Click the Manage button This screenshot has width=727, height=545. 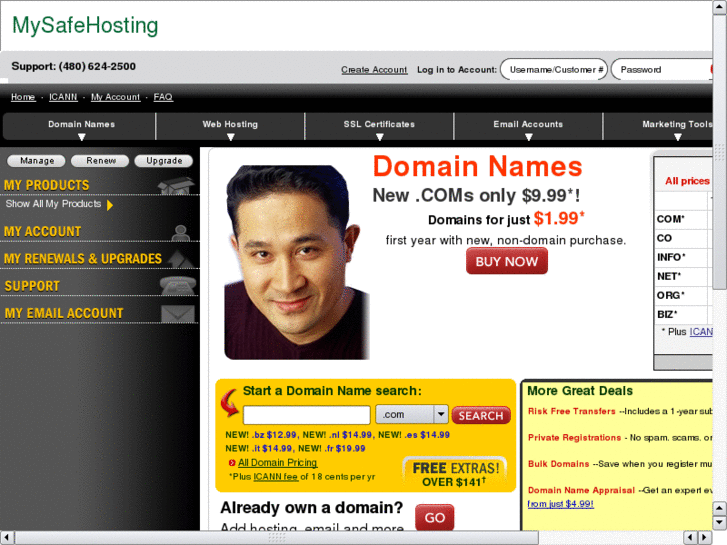pyautogui.click(x=37, y=160)
